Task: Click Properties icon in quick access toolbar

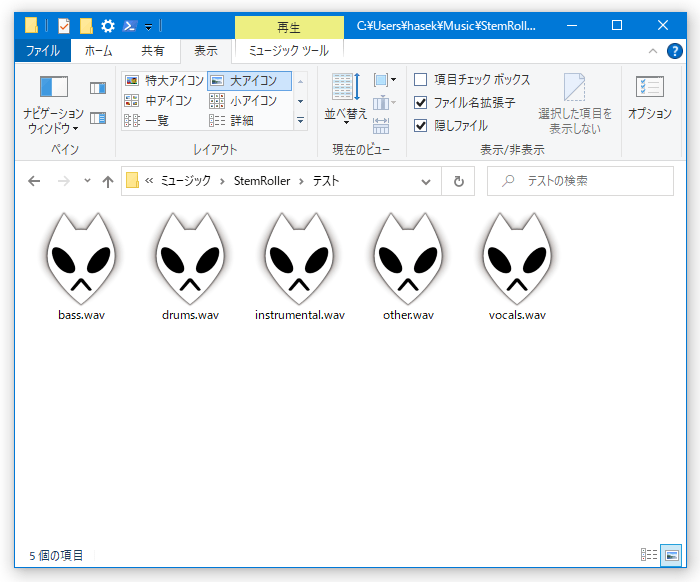Action: (64, 26)
